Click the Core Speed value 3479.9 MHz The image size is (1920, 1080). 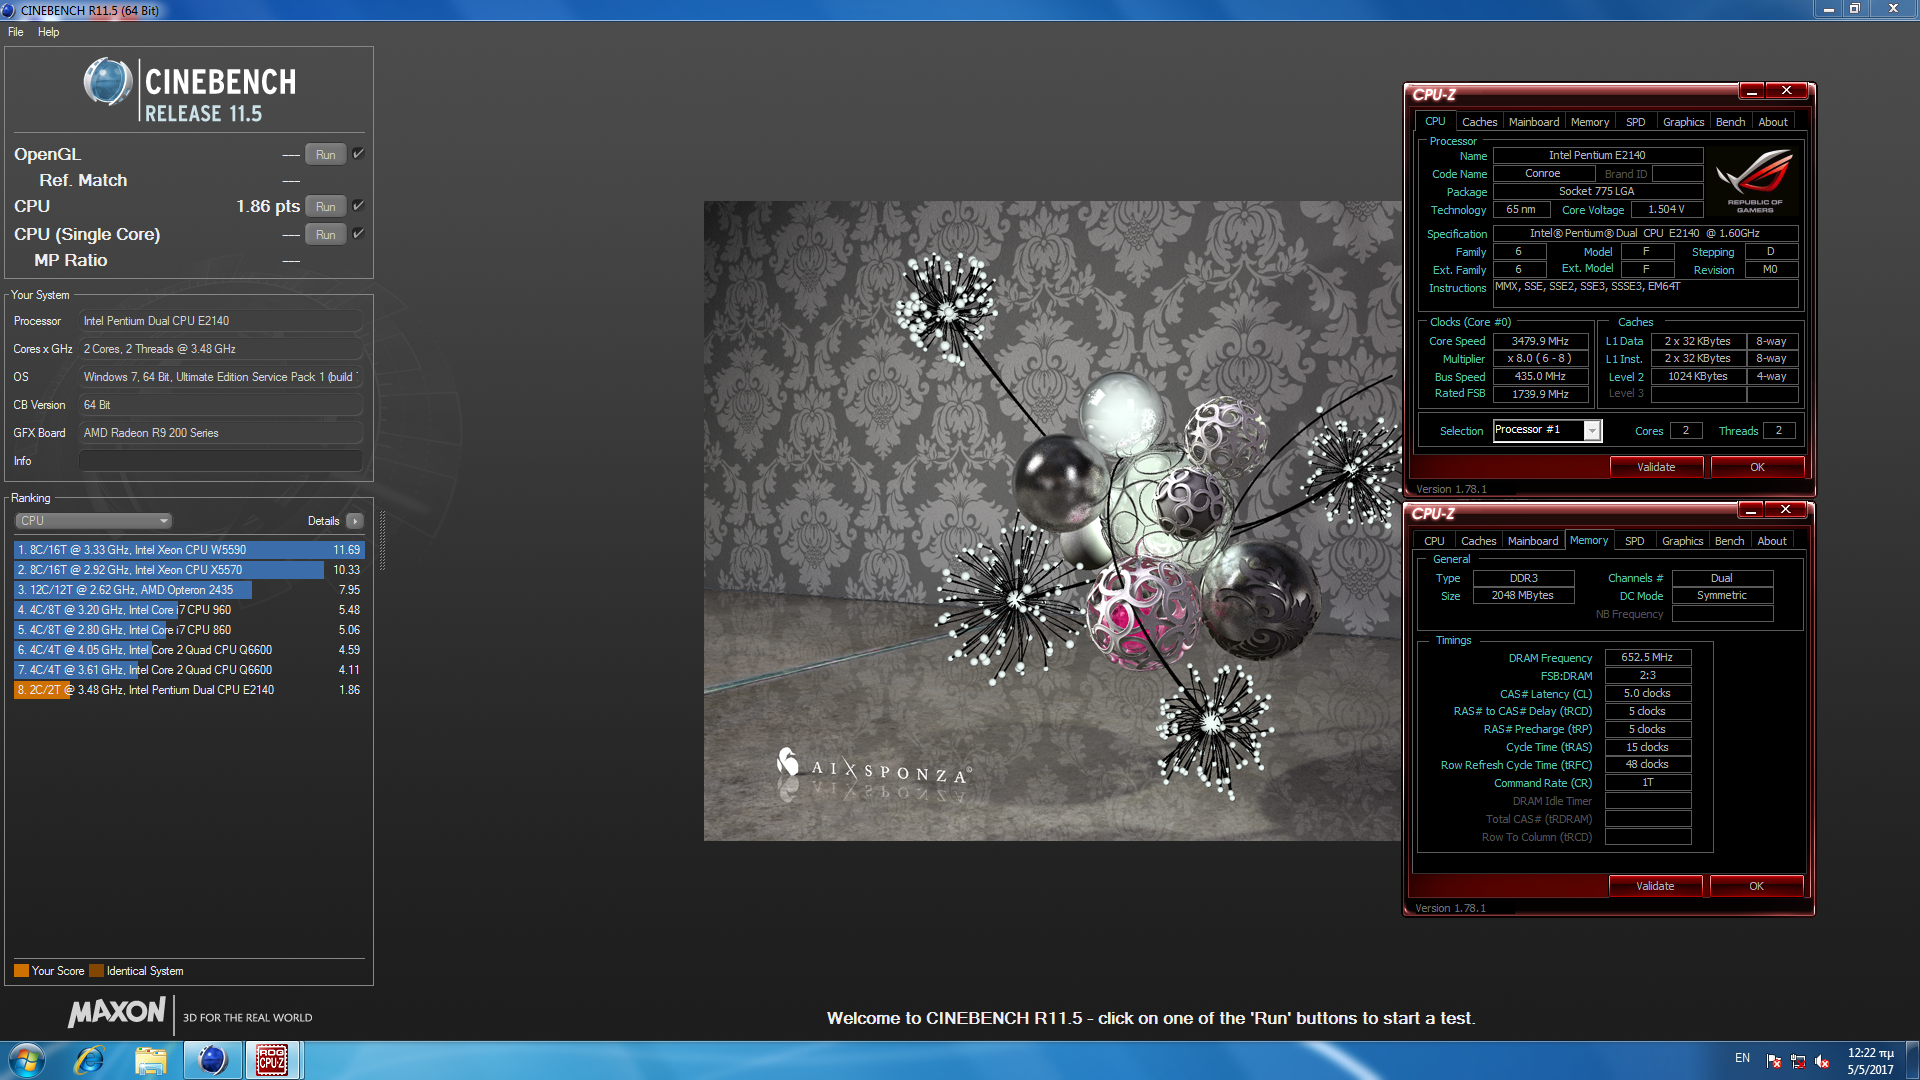(1540, 341)
